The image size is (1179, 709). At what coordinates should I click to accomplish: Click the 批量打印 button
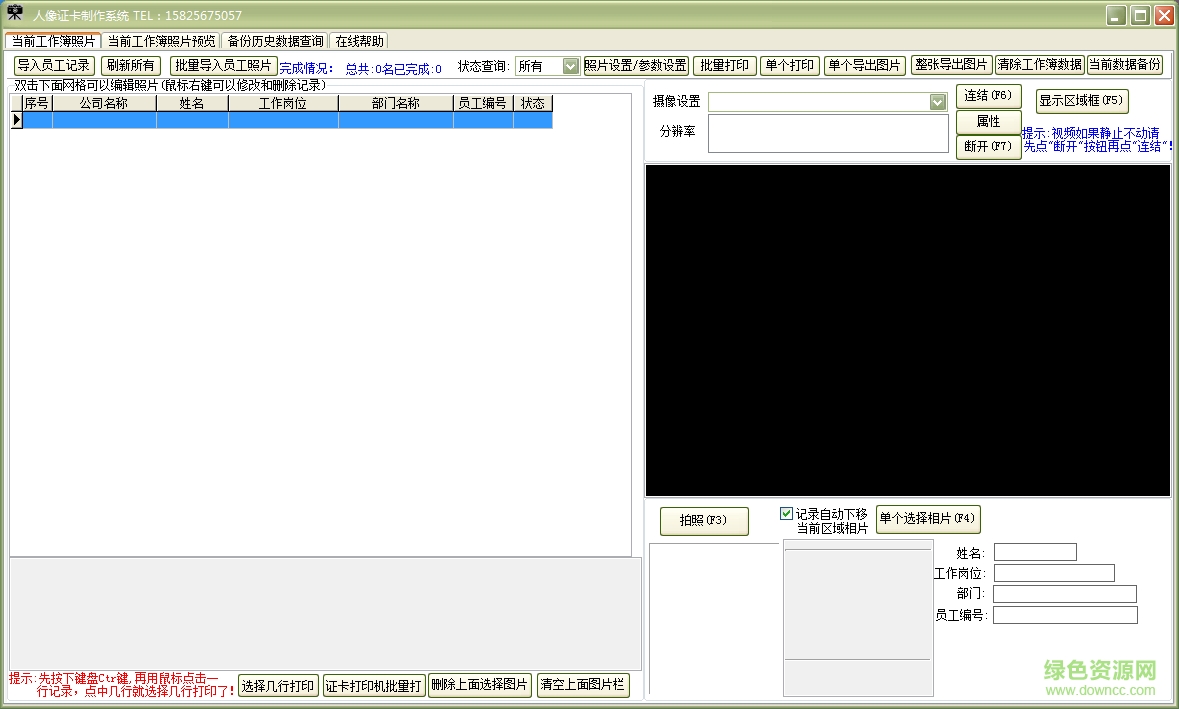[x=724, y=66]
